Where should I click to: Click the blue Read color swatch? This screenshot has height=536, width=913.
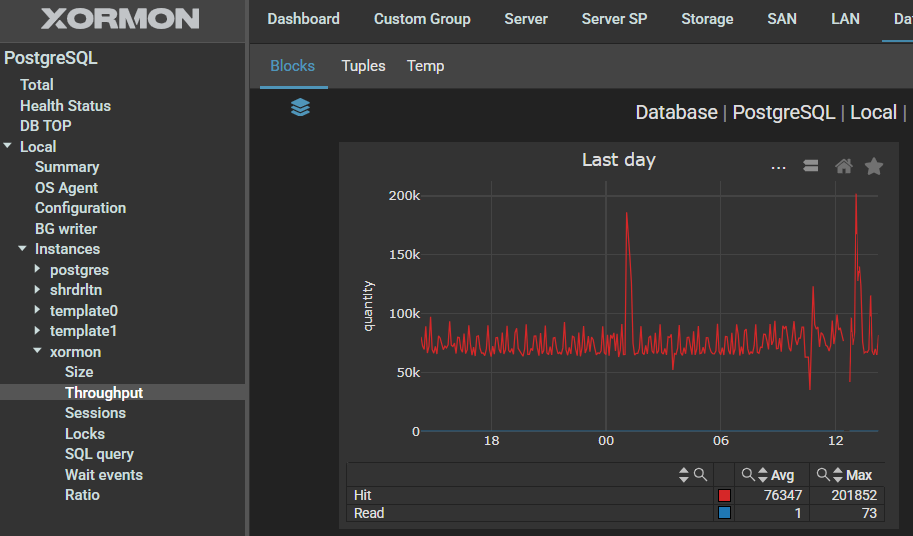pos(724,513)
